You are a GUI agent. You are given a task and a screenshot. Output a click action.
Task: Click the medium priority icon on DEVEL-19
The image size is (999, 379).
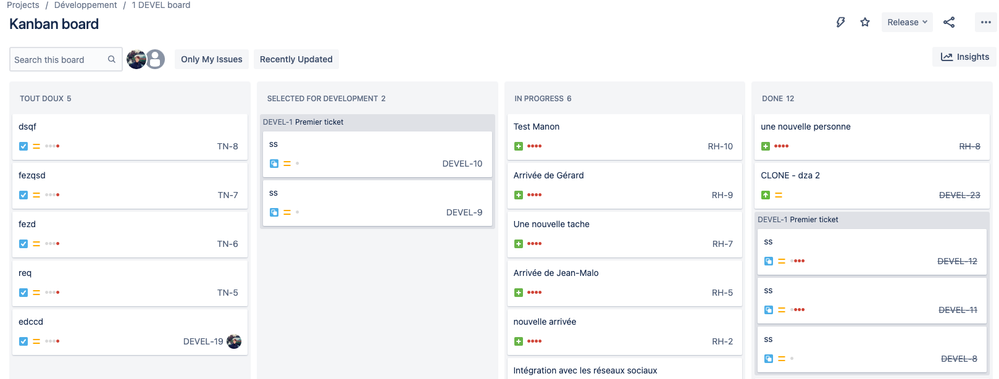[x=36, y=341]
